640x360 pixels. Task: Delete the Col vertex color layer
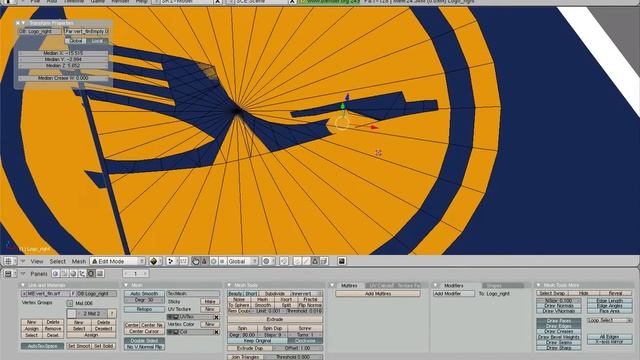[x=217, y=332]
